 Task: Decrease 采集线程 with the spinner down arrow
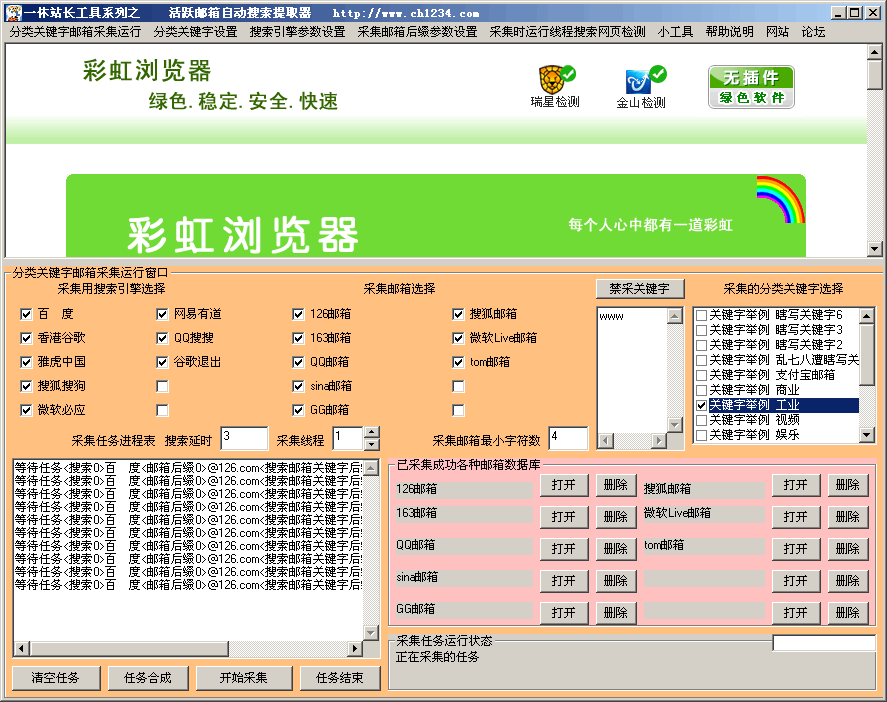pos(372,445)
